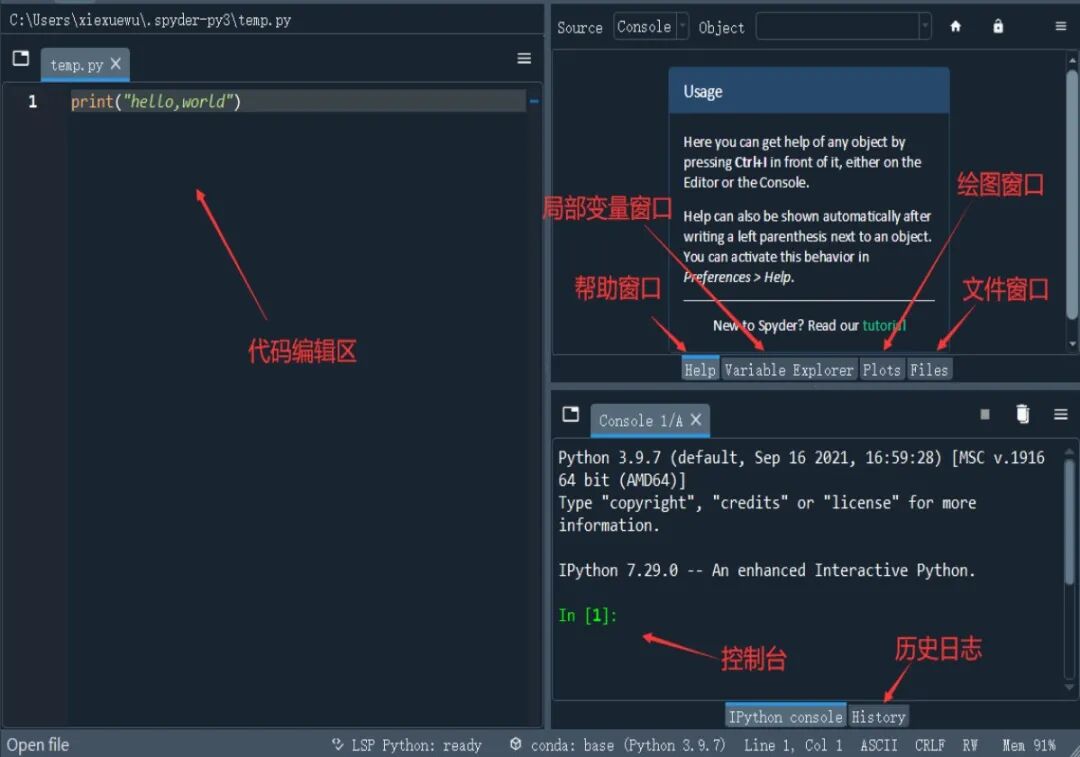Switch to the Plots tab
Viewport: 1080px width, 757px height.
coord(882,370)
